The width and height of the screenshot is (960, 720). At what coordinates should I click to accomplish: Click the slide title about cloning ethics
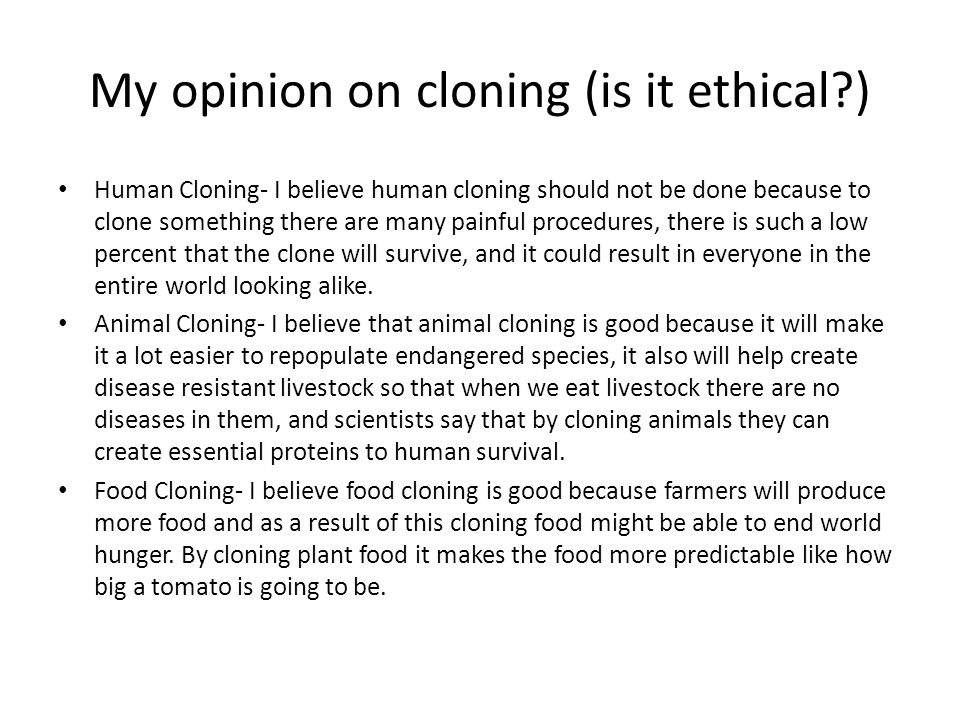[479, 91]
